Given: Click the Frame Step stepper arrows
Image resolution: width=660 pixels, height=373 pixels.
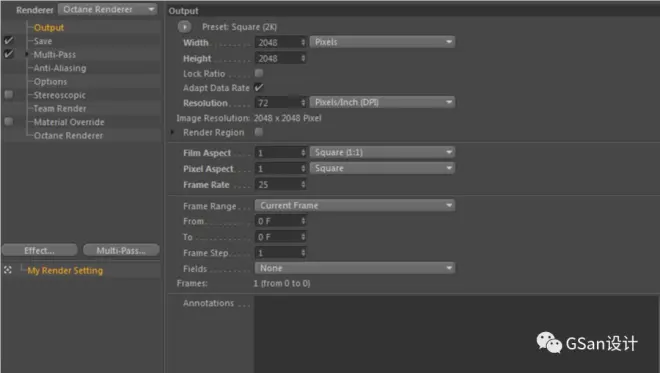Looking at the screenshot, I should tap(303, 253).
